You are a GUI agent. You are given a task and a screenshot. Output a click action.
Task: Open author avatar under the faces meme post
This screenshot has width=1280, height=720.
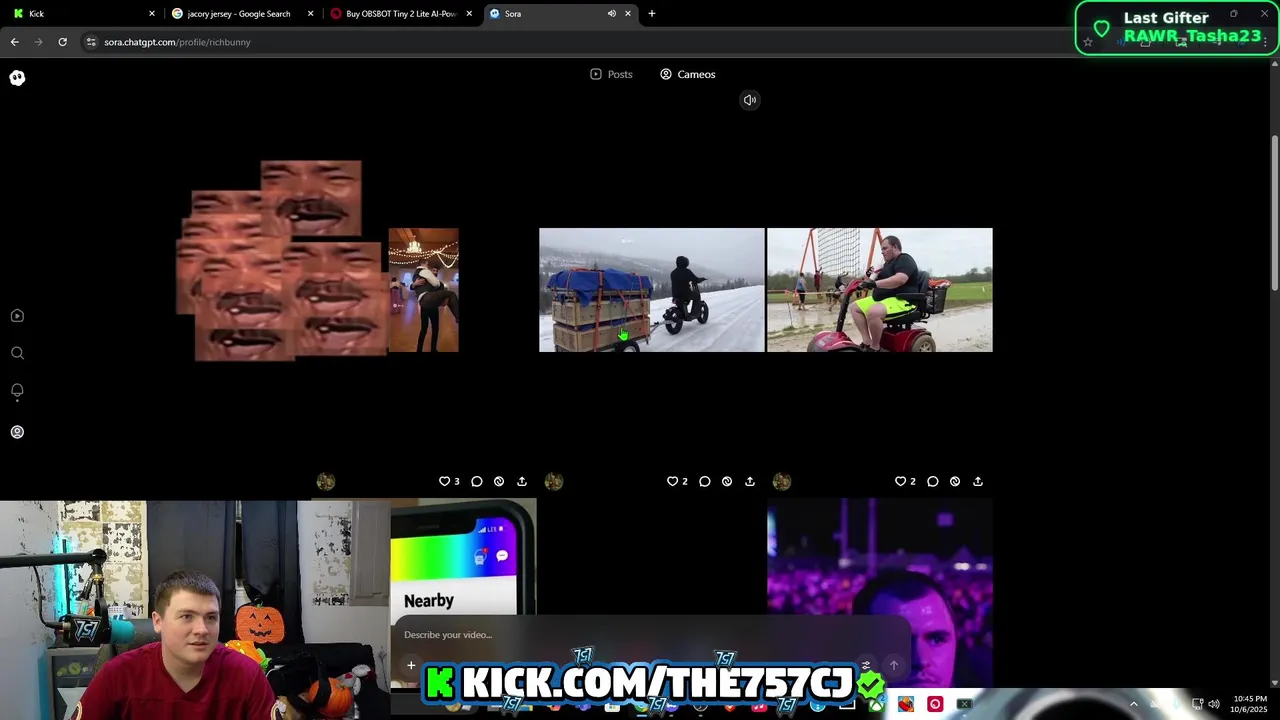coord(326,481)
